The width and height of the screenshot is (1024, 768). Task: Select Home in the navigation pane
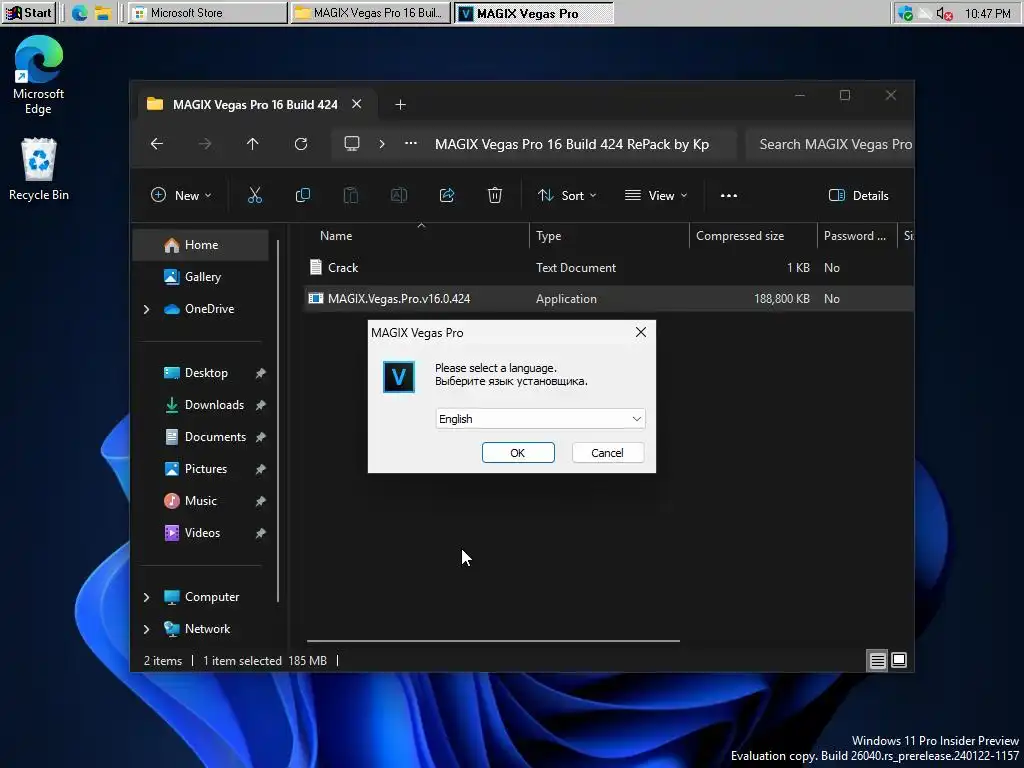coord(200,245)
